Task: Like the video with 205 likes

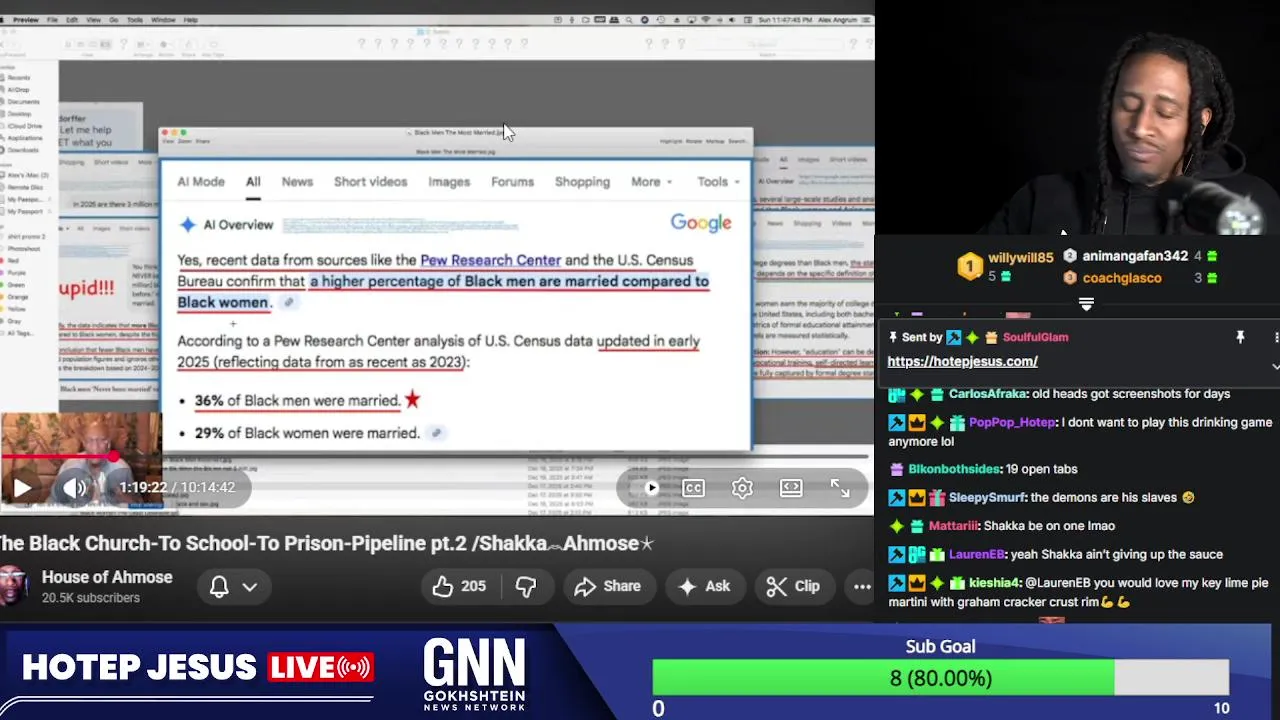Action: (x=459, y=586)
